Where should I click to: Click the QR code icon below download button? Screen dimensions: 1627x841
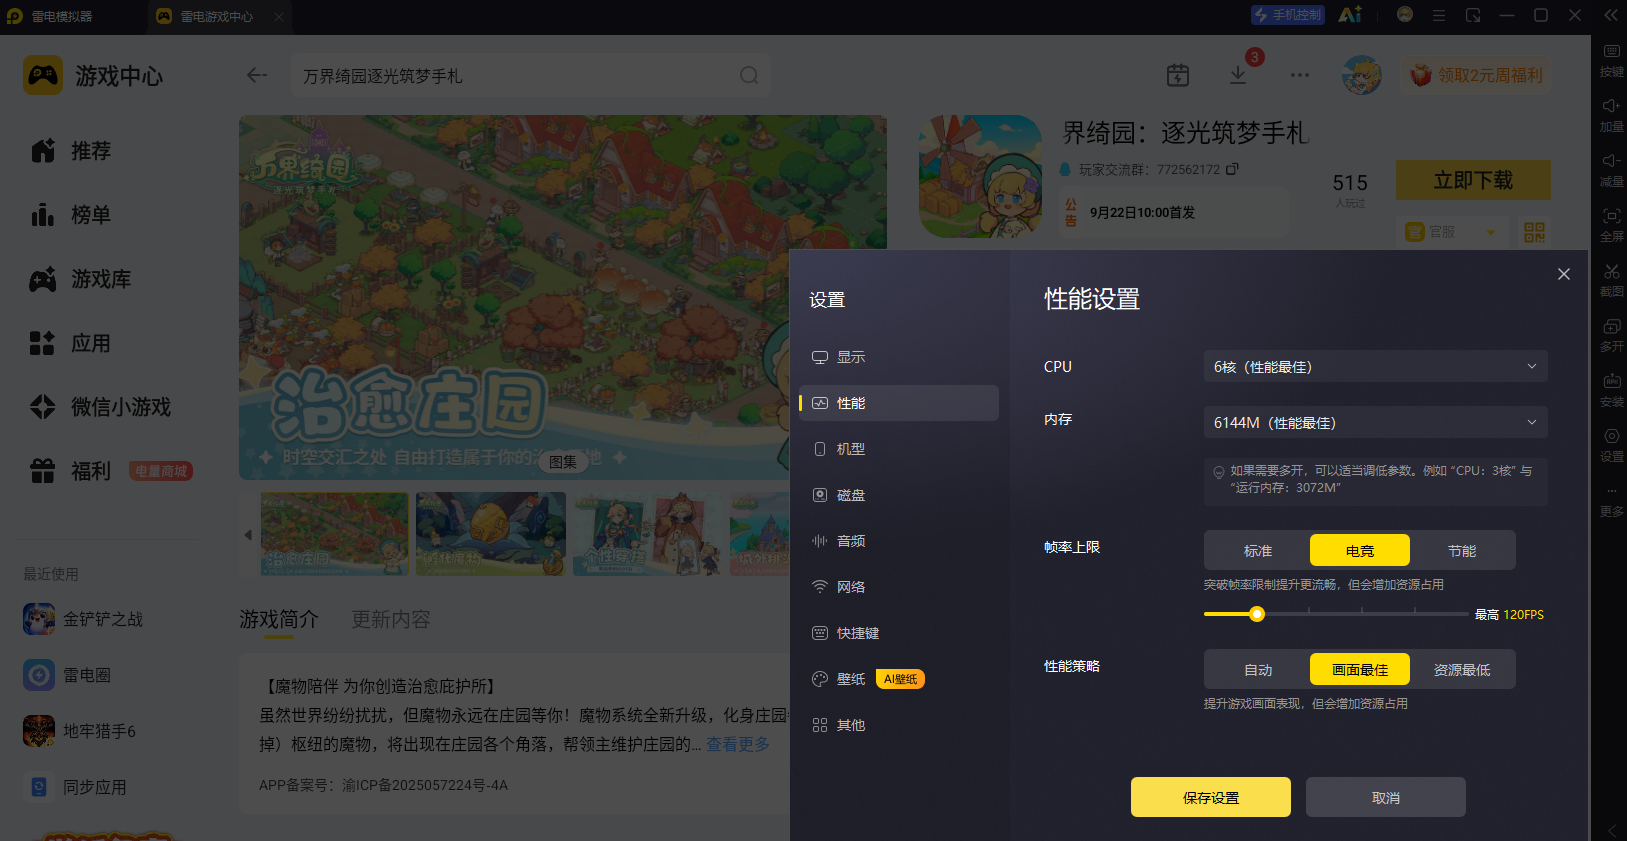[x=1534, y=232]
